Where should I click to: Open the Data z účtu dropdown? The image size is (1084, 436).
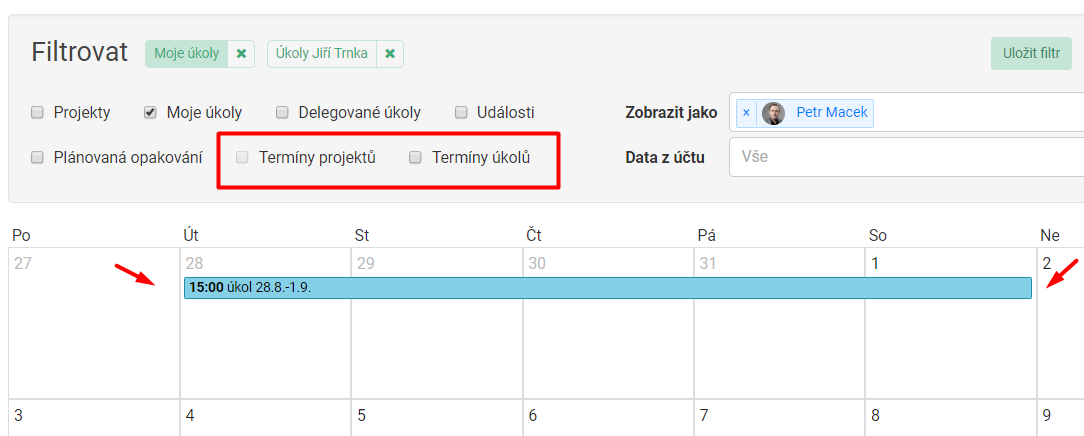tap(905, 157)
